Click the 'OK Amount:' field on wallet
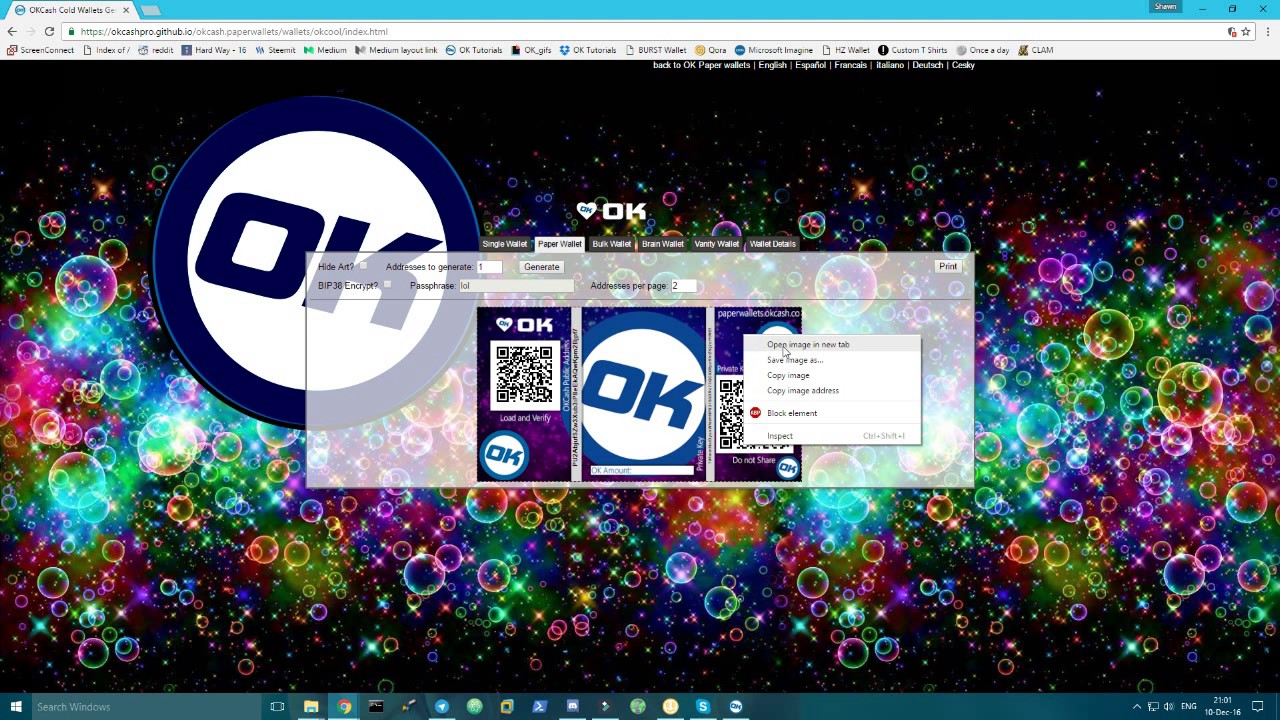This screenshot has width=1280, height=720. point(642,470)
